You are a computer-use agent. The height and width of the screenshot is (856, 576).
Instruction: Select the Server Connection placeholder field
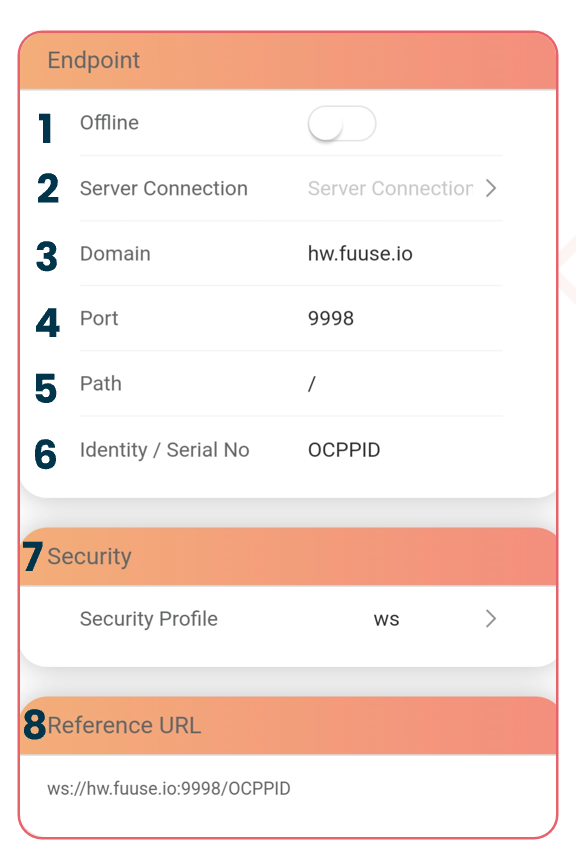pyautogui.click(x=390, y=188)
